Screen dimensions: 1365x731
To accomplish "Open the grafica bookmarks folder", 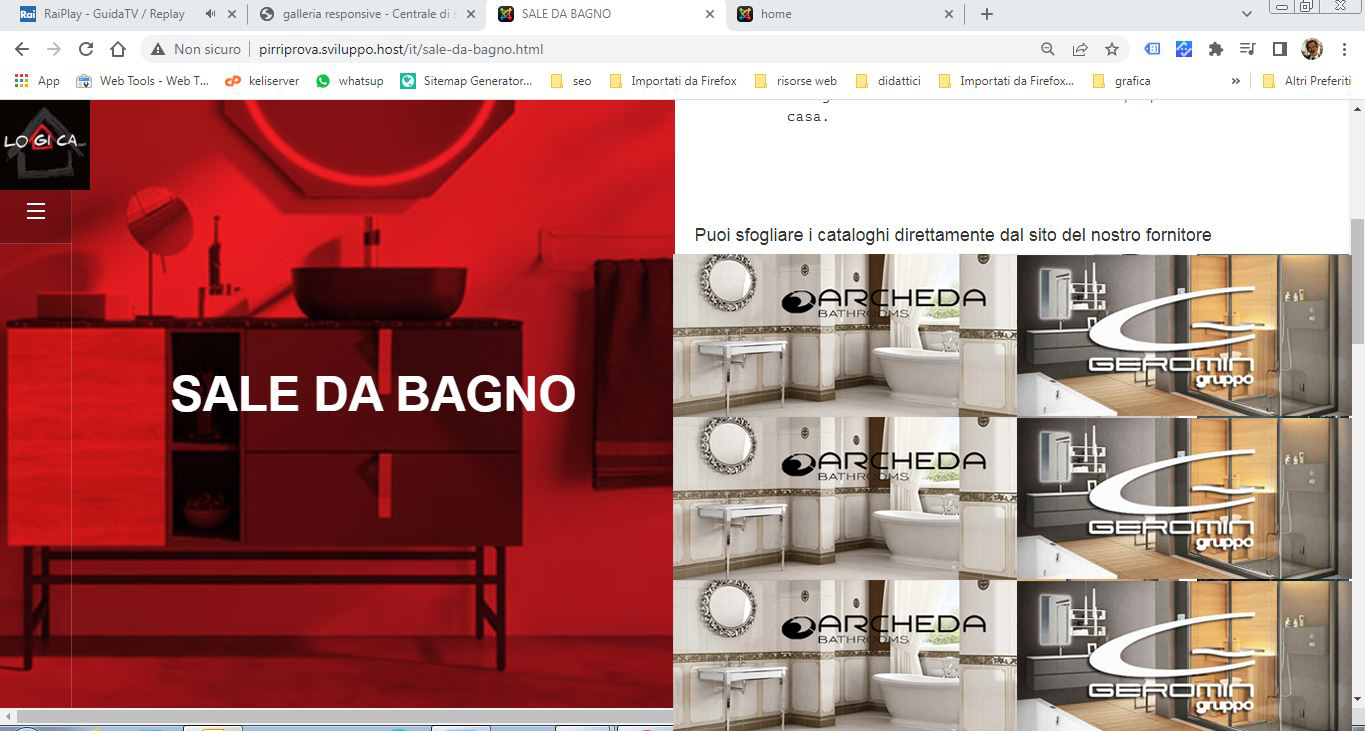I will click(1121, 81).
